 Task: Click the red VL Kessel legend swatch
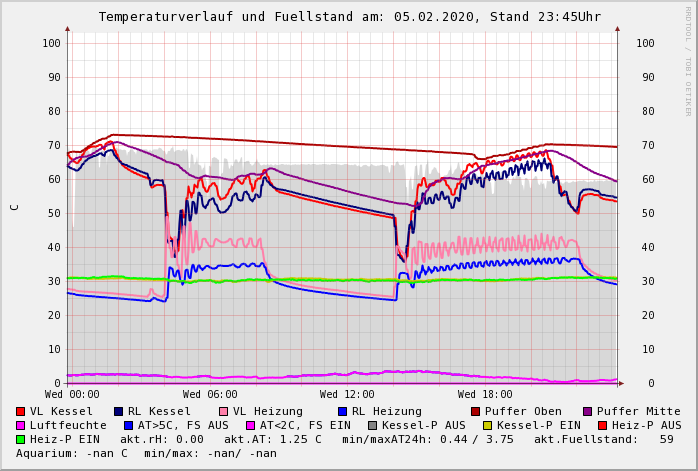(21, 411)
